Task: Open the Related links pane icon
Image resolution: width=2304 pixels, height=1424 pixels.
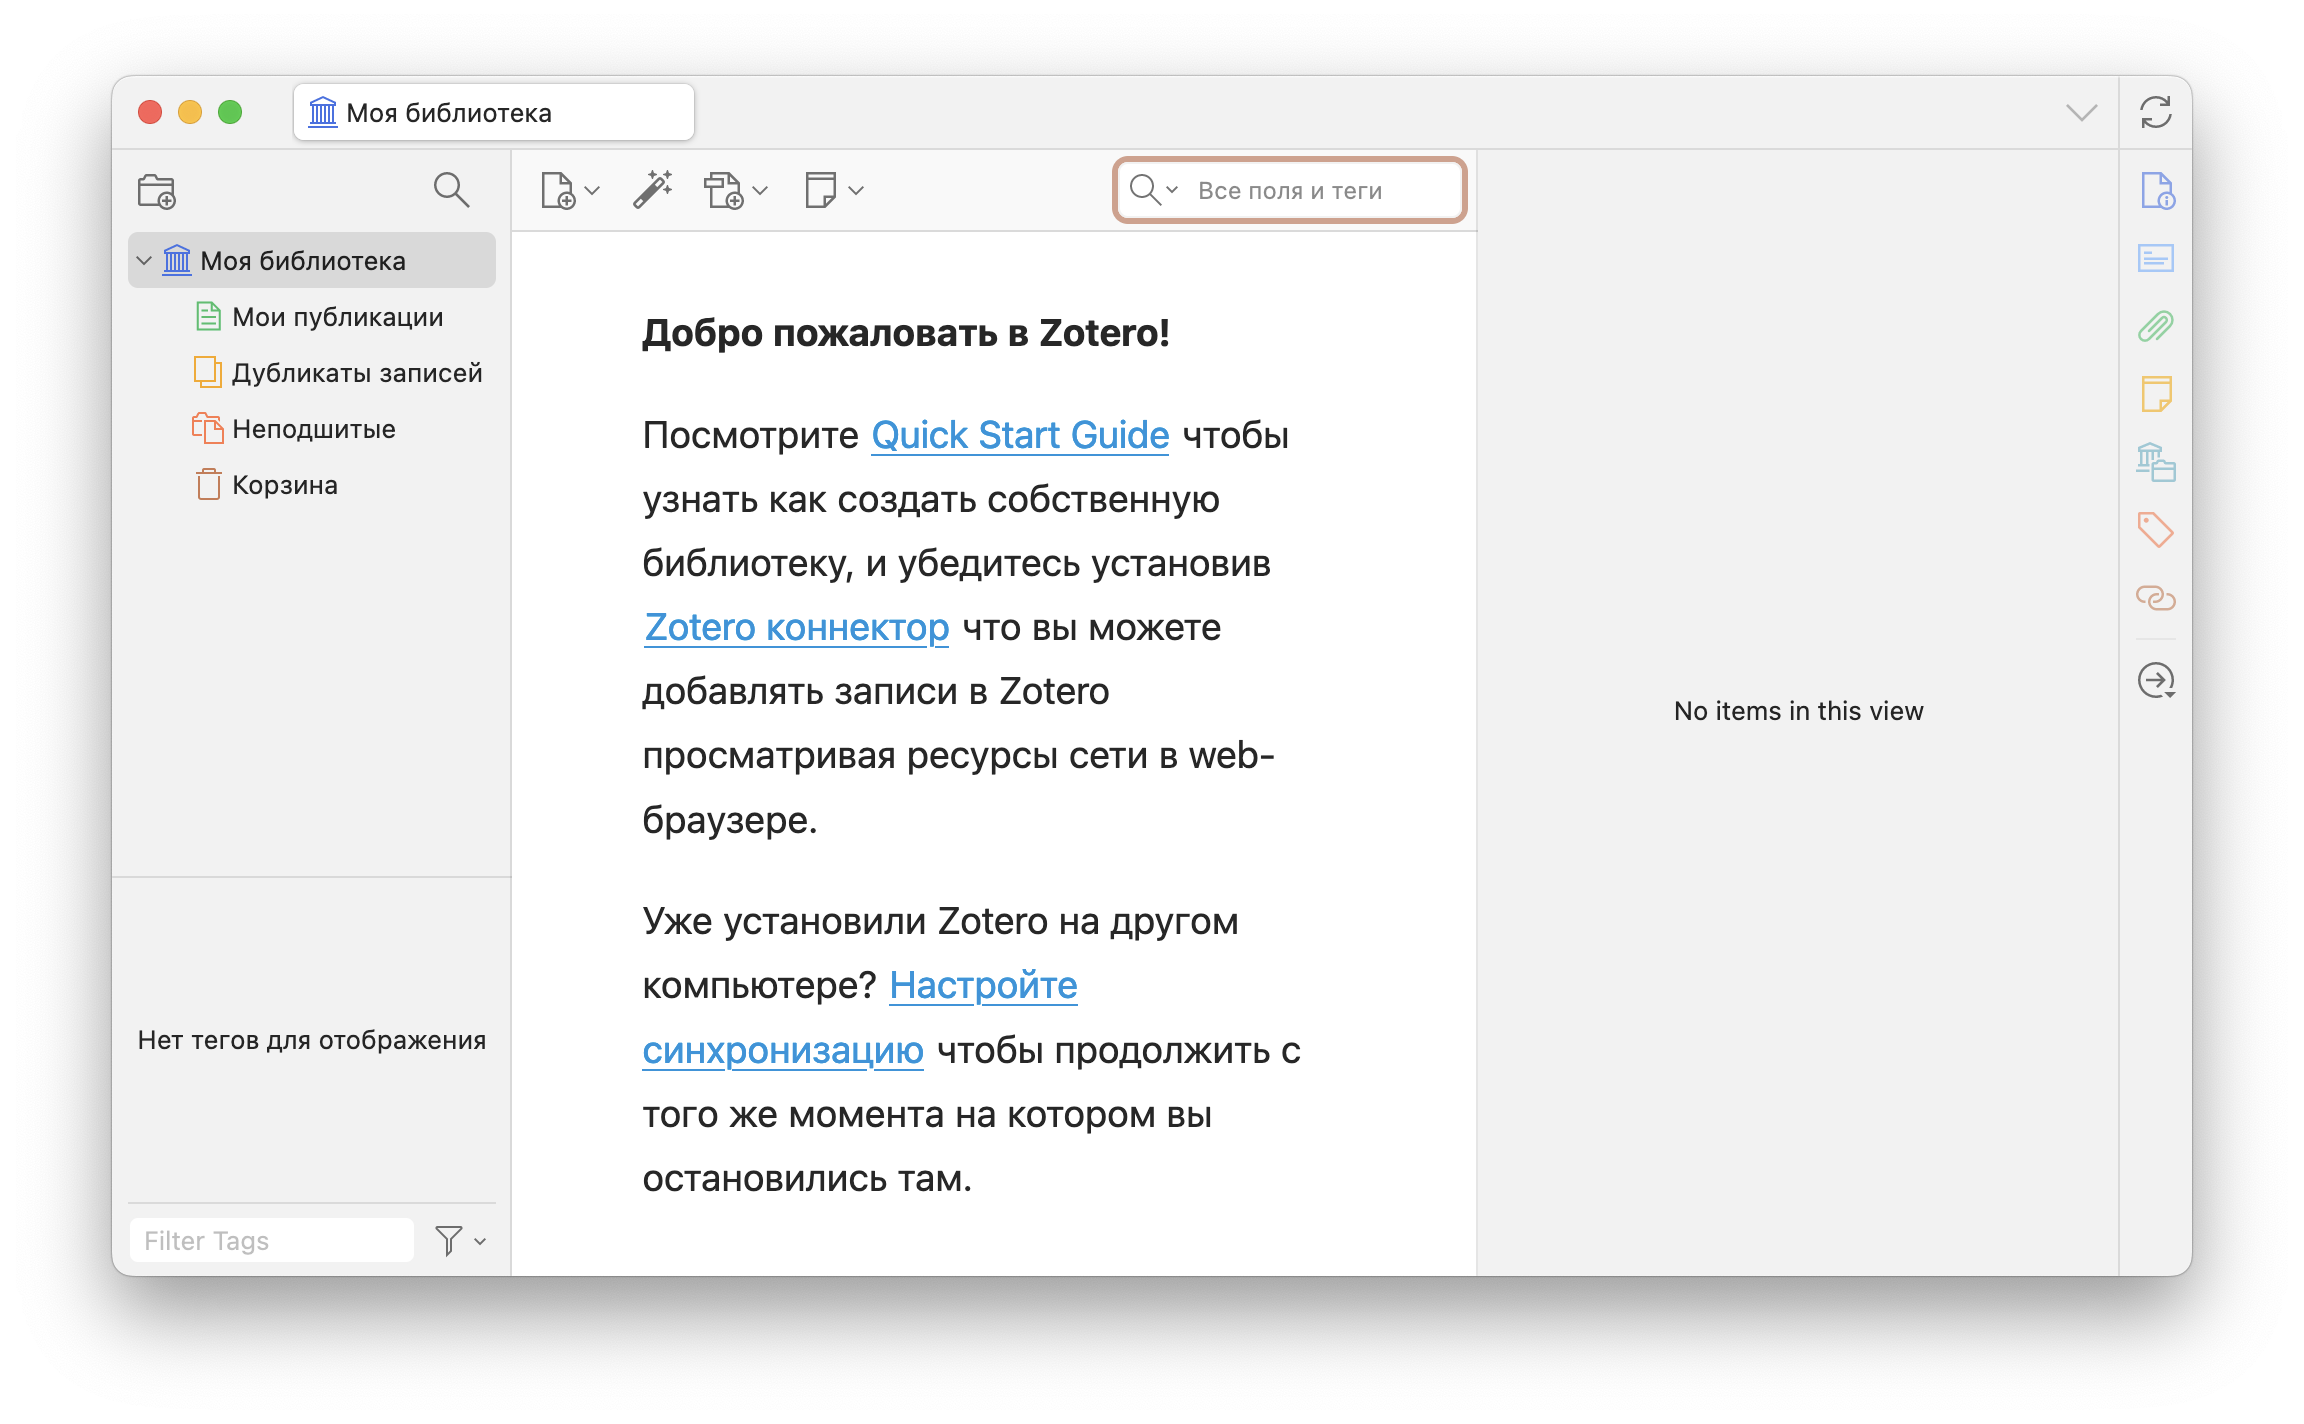Action: (x=2156, y=598)
